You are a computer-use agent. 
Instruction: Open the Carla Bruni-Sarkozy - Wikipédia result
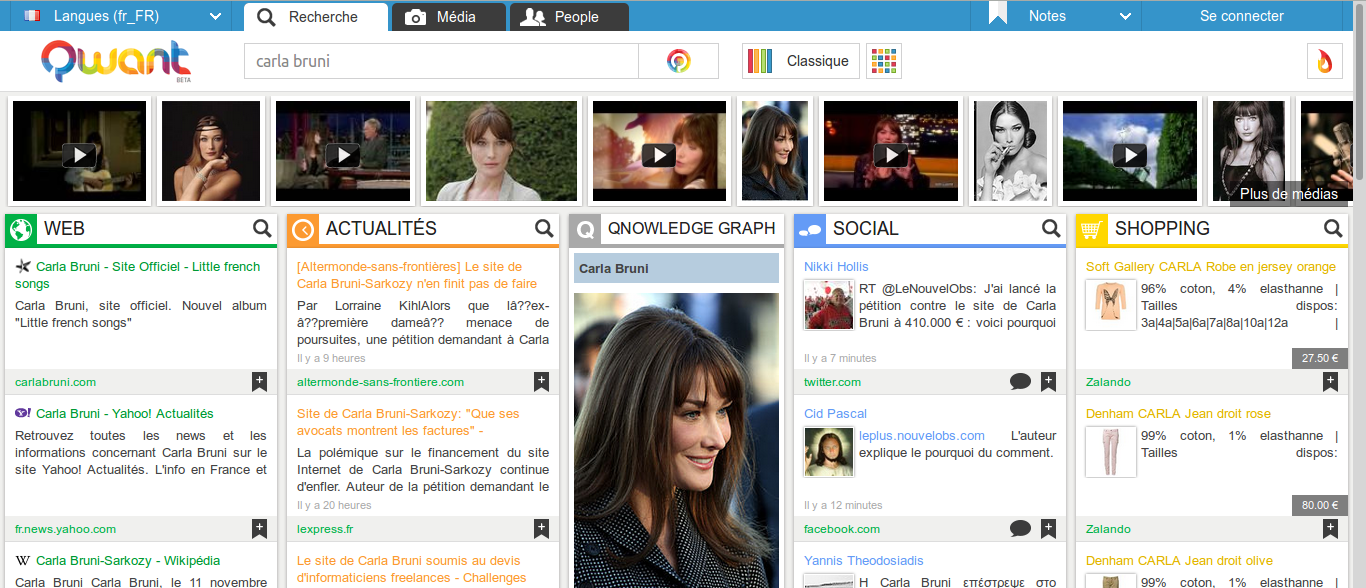coord(128,560)
